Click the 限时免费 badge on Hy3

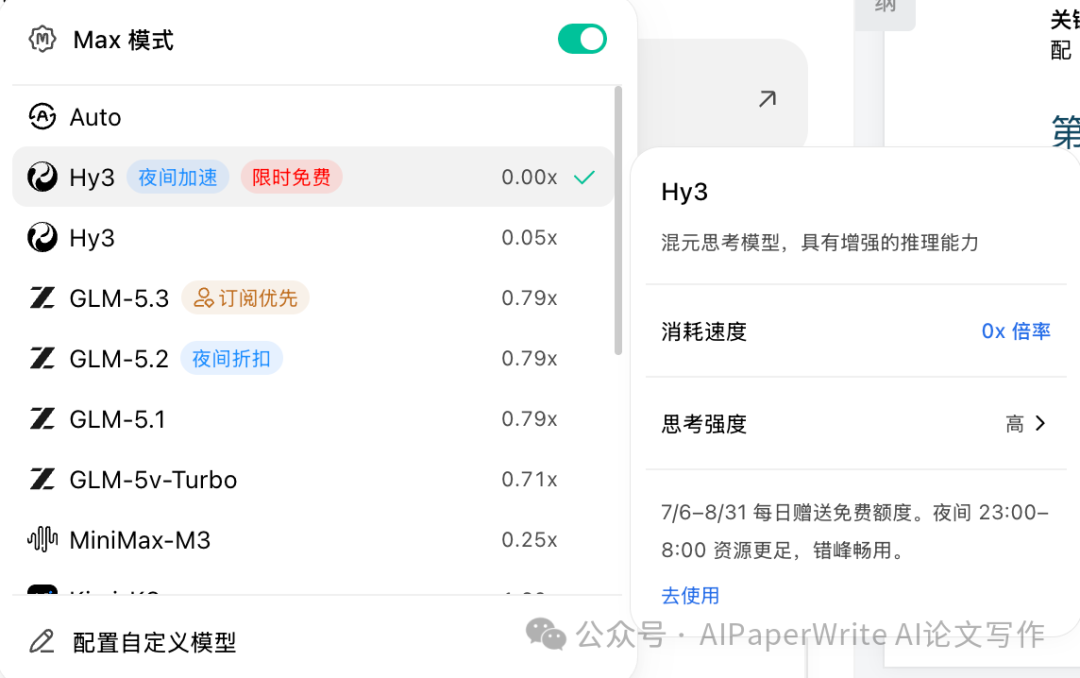click(291, 177)
